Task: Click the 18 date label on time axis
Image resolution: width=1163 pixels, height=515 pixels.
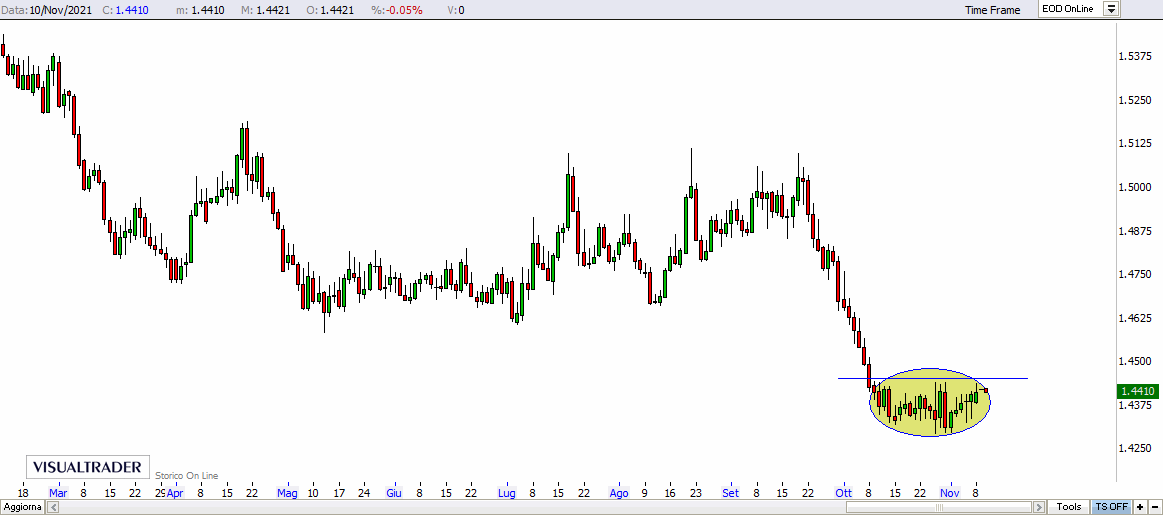Action: pos(22,493)
